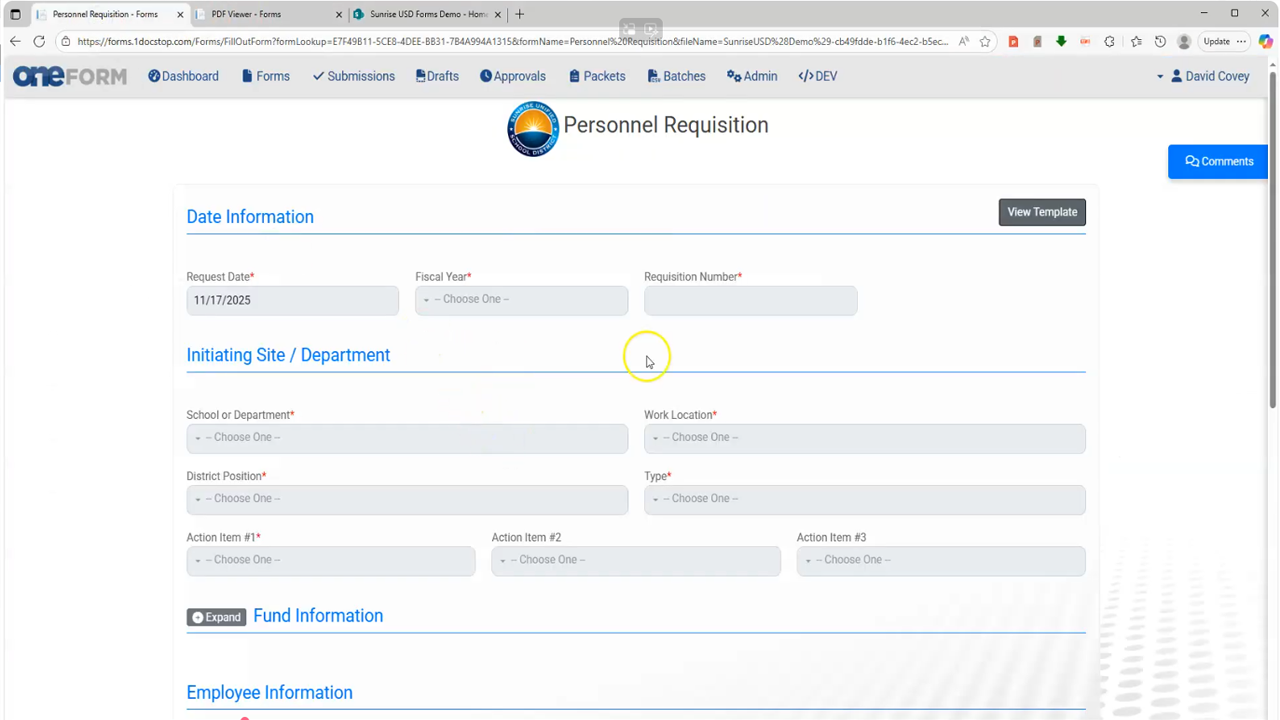Open the Fiscal Year dropdown
1280x720 pixels.
[521, 300]
